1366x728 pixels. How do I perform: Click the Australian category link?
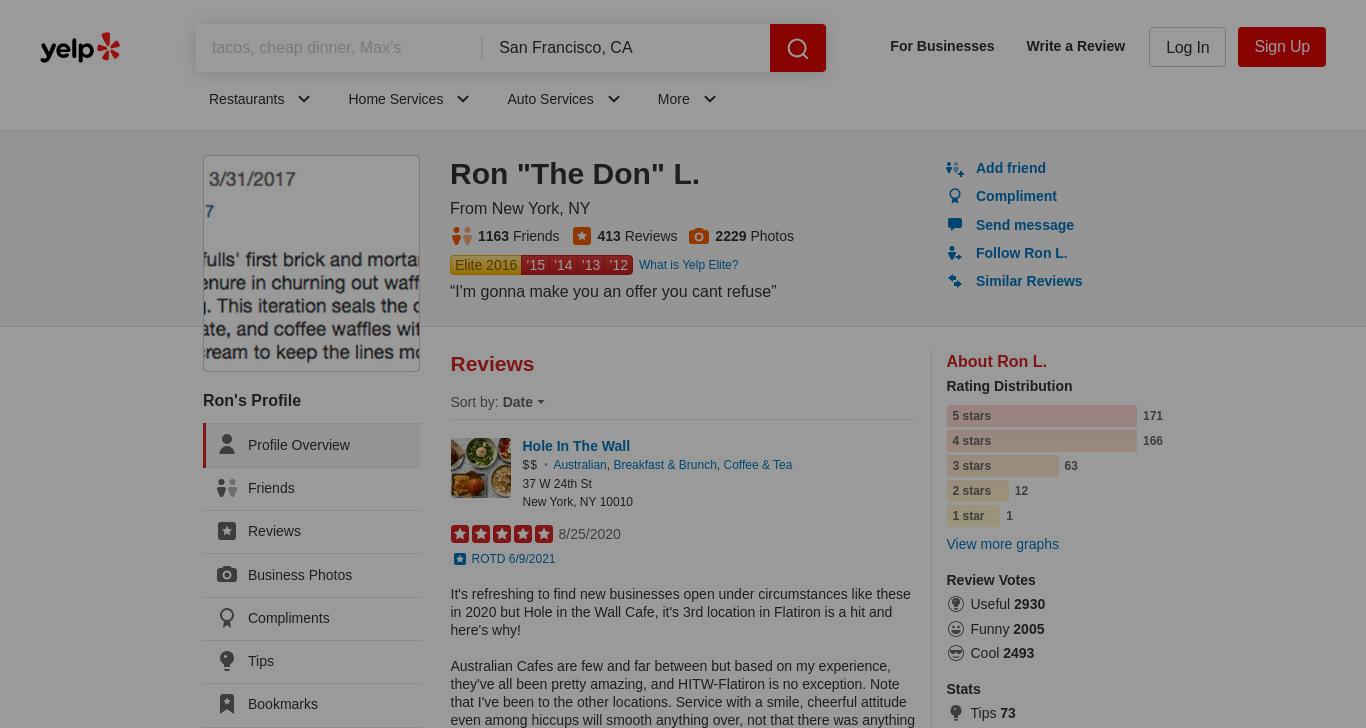pos(580,465)
